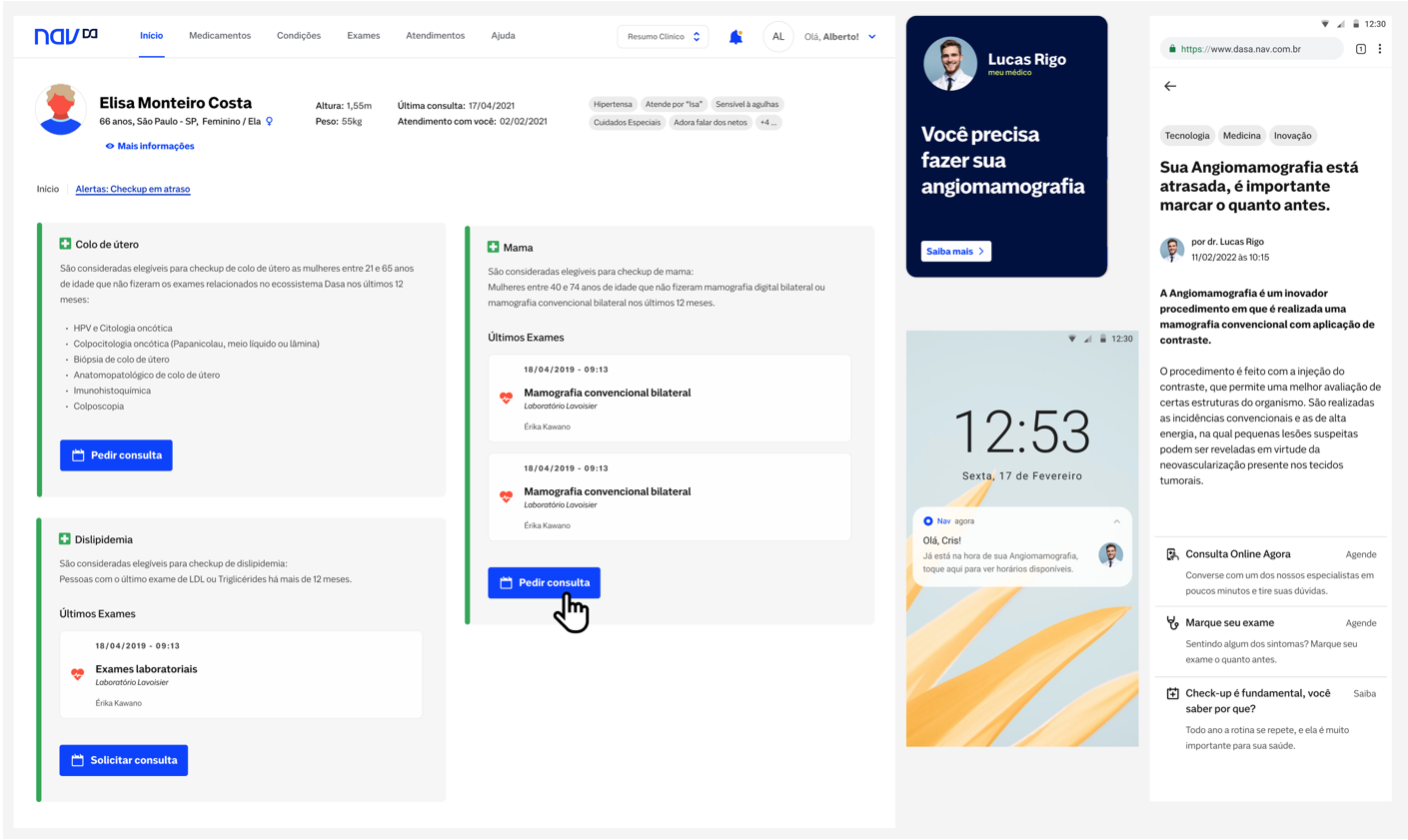Click Início breadcrumb
The image size is (1408, 840).
point(48,188)
